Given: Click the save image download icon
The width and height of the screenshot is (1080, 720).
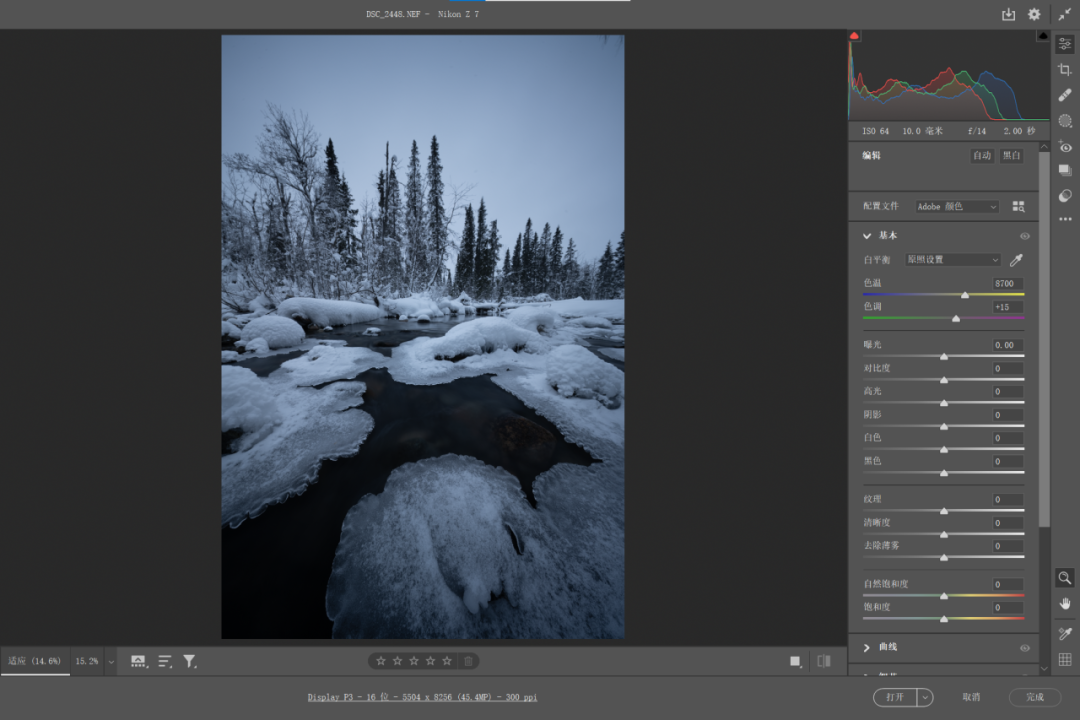Looking at the screenshot, I should (1008, 14).
